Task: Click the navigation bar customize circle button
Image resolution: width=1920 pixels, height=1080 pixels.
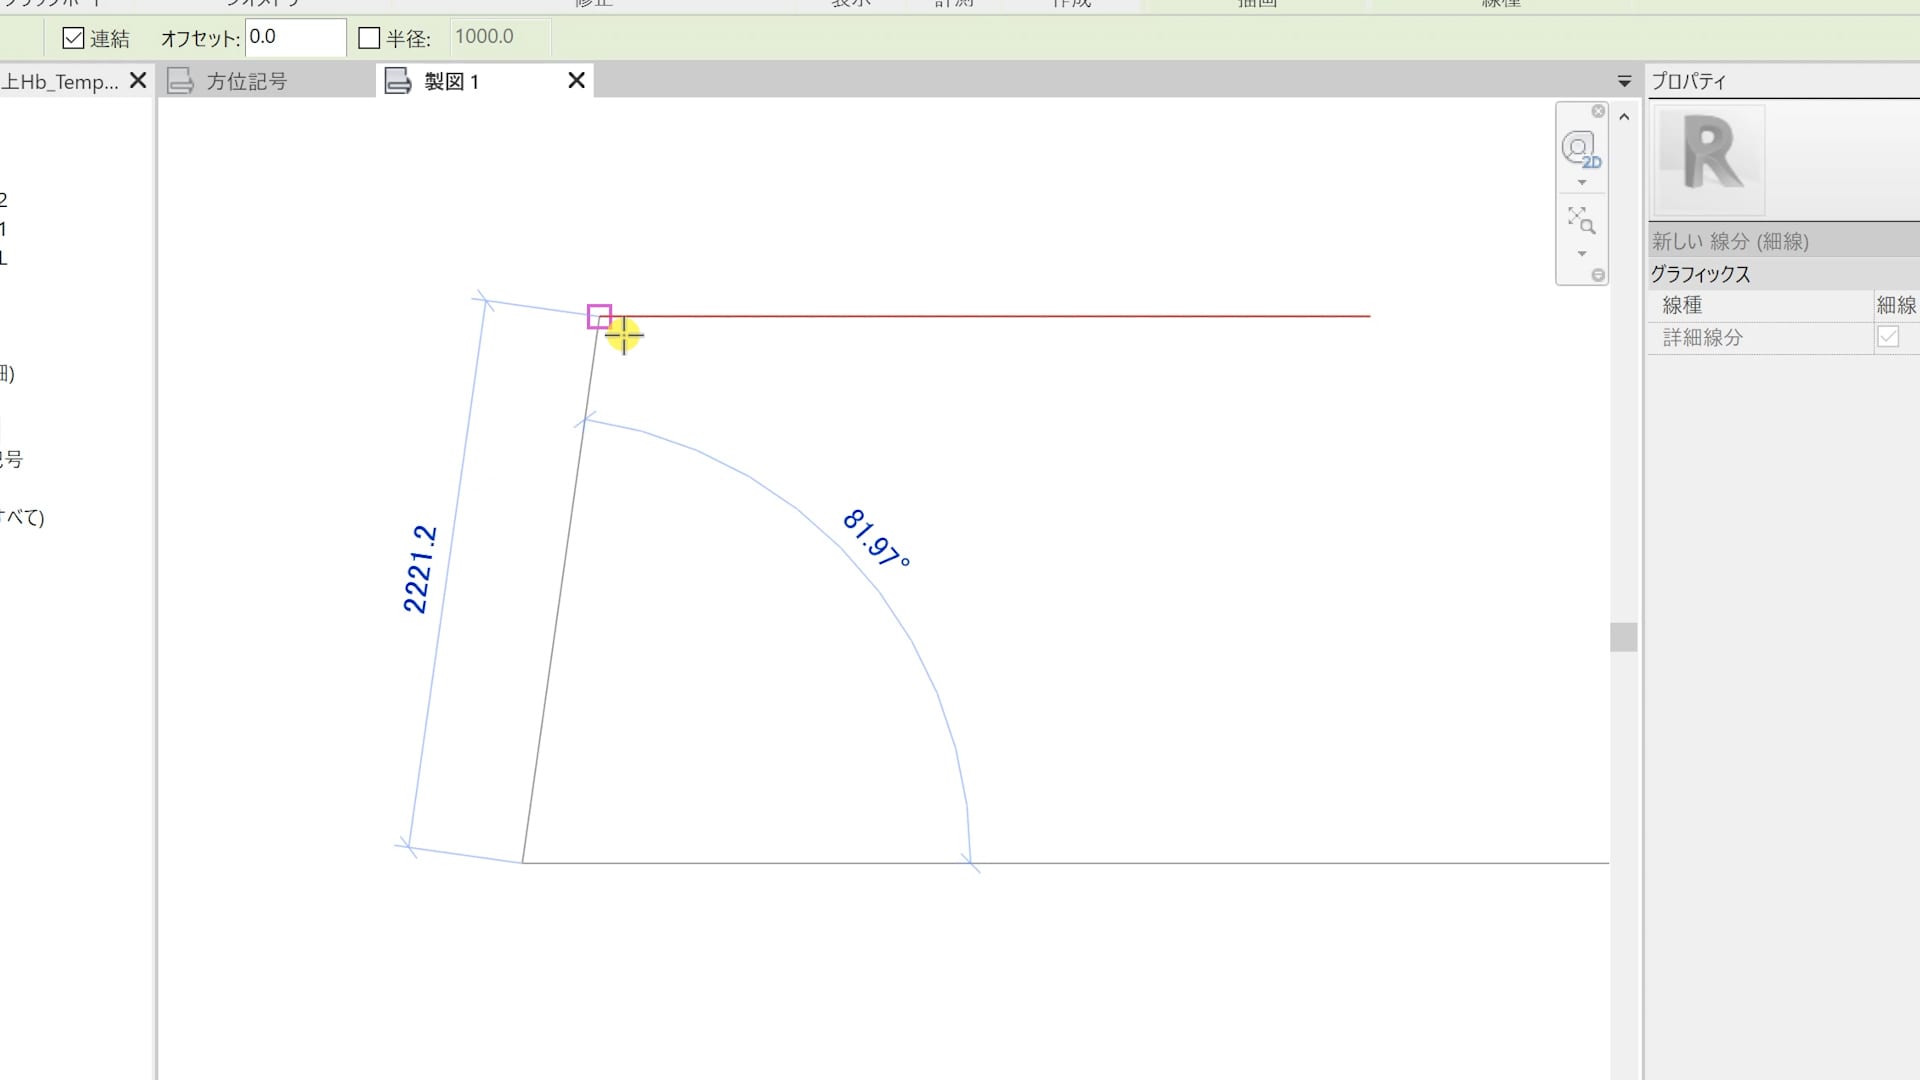Action: [1598, 275]
